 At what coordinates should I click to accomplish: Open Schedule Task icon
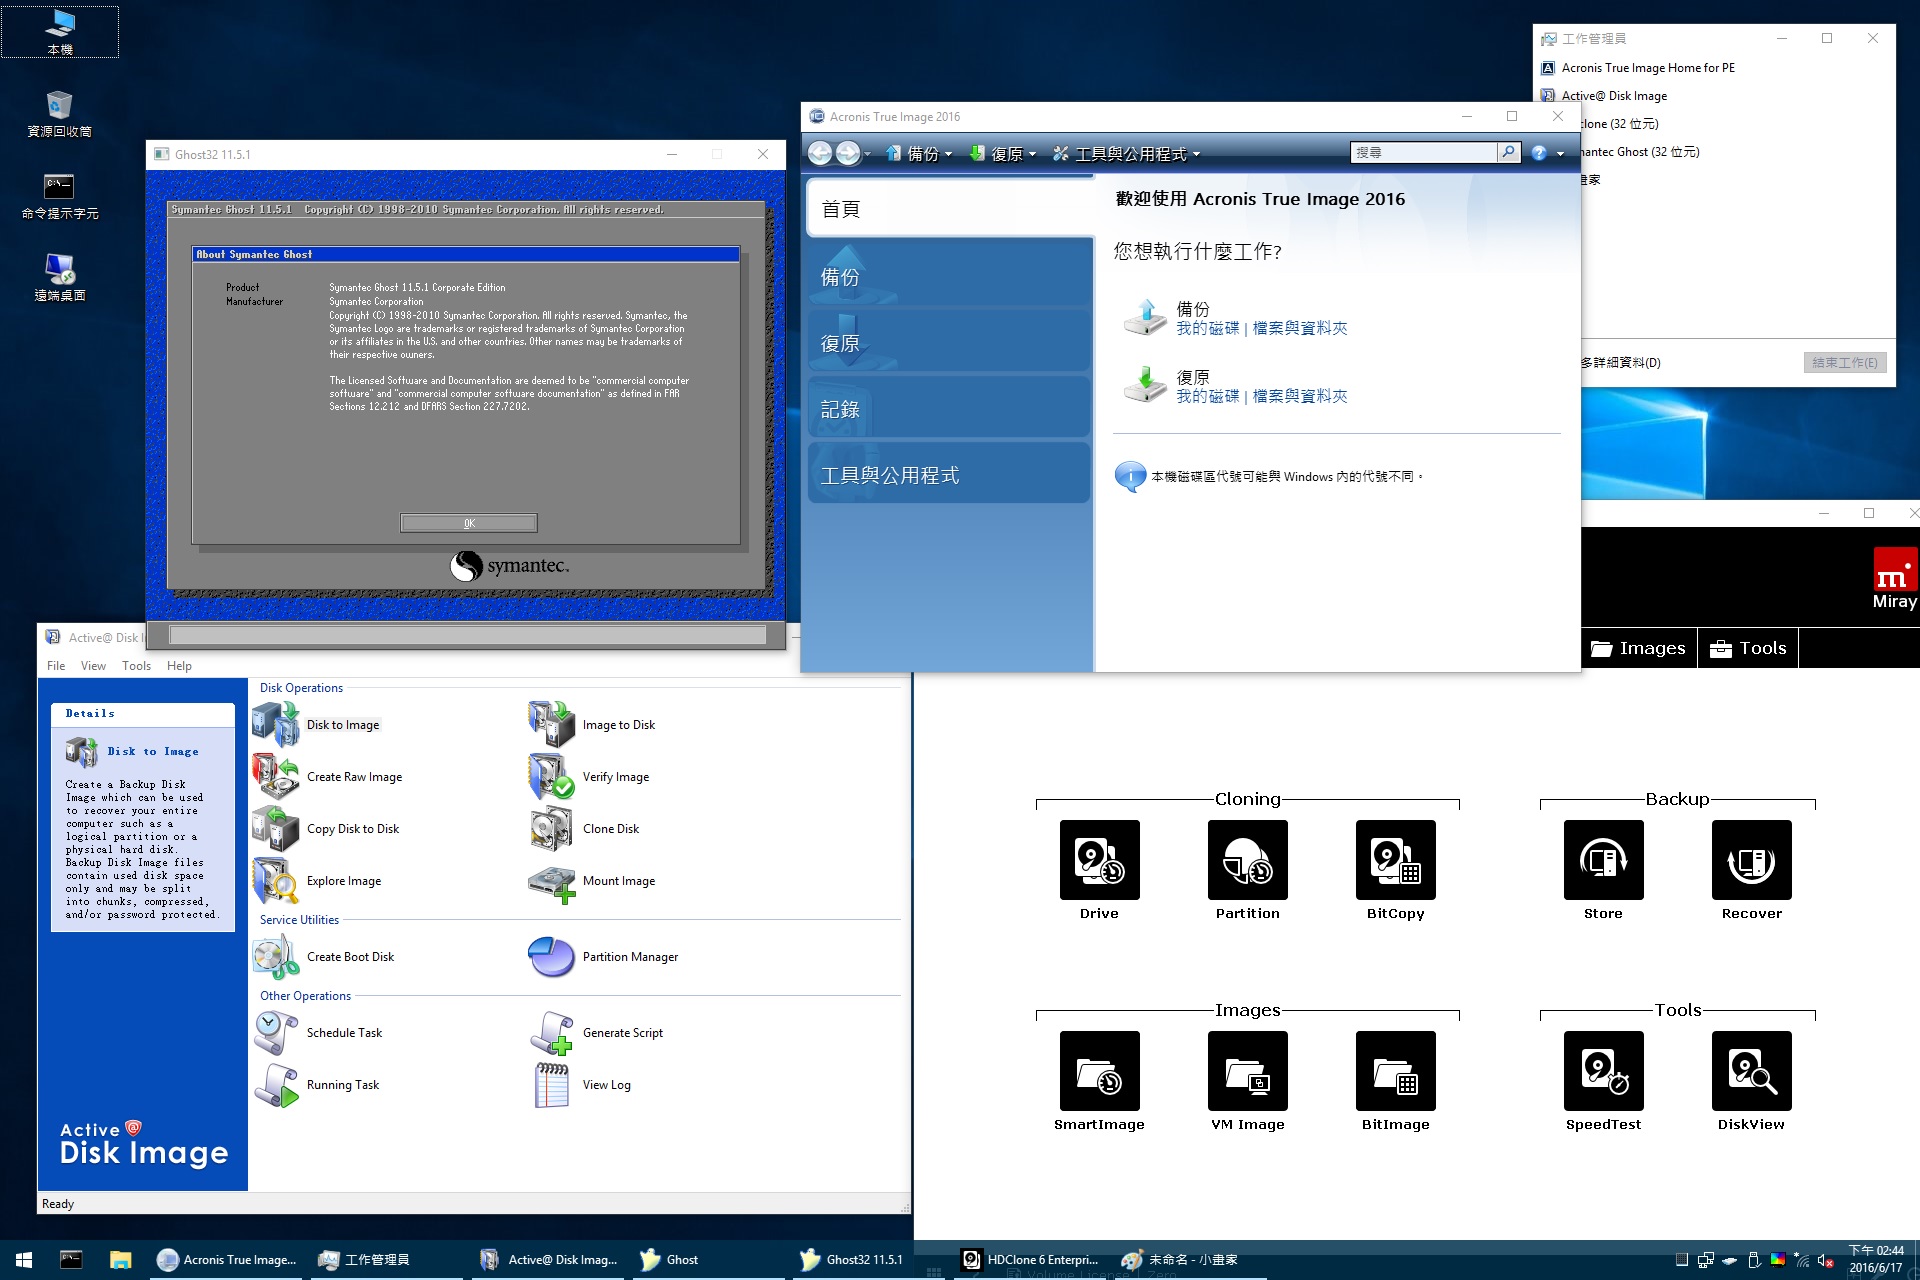click(x=275, y=1033)
